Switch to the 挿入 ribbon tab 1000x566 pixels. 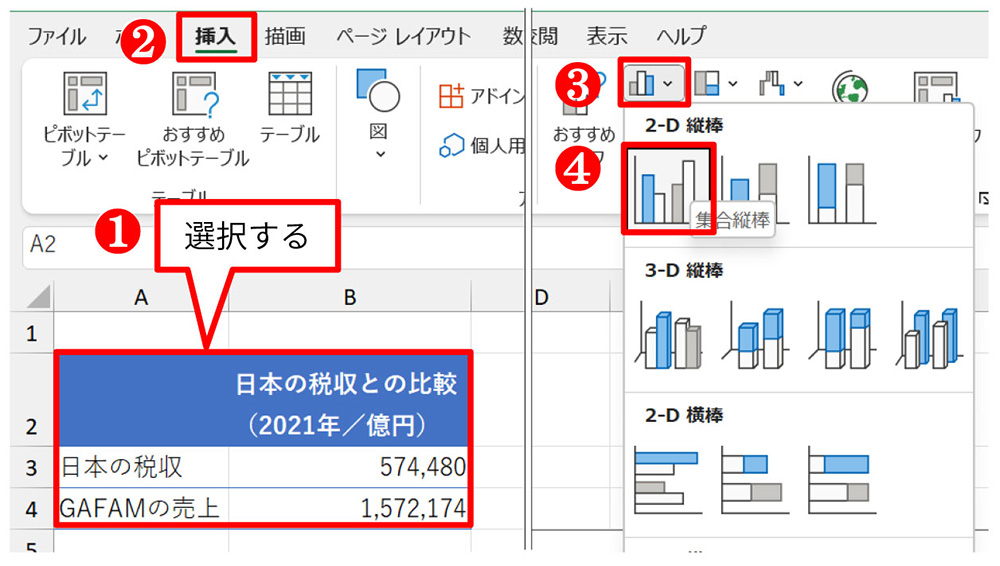point(216,37)
